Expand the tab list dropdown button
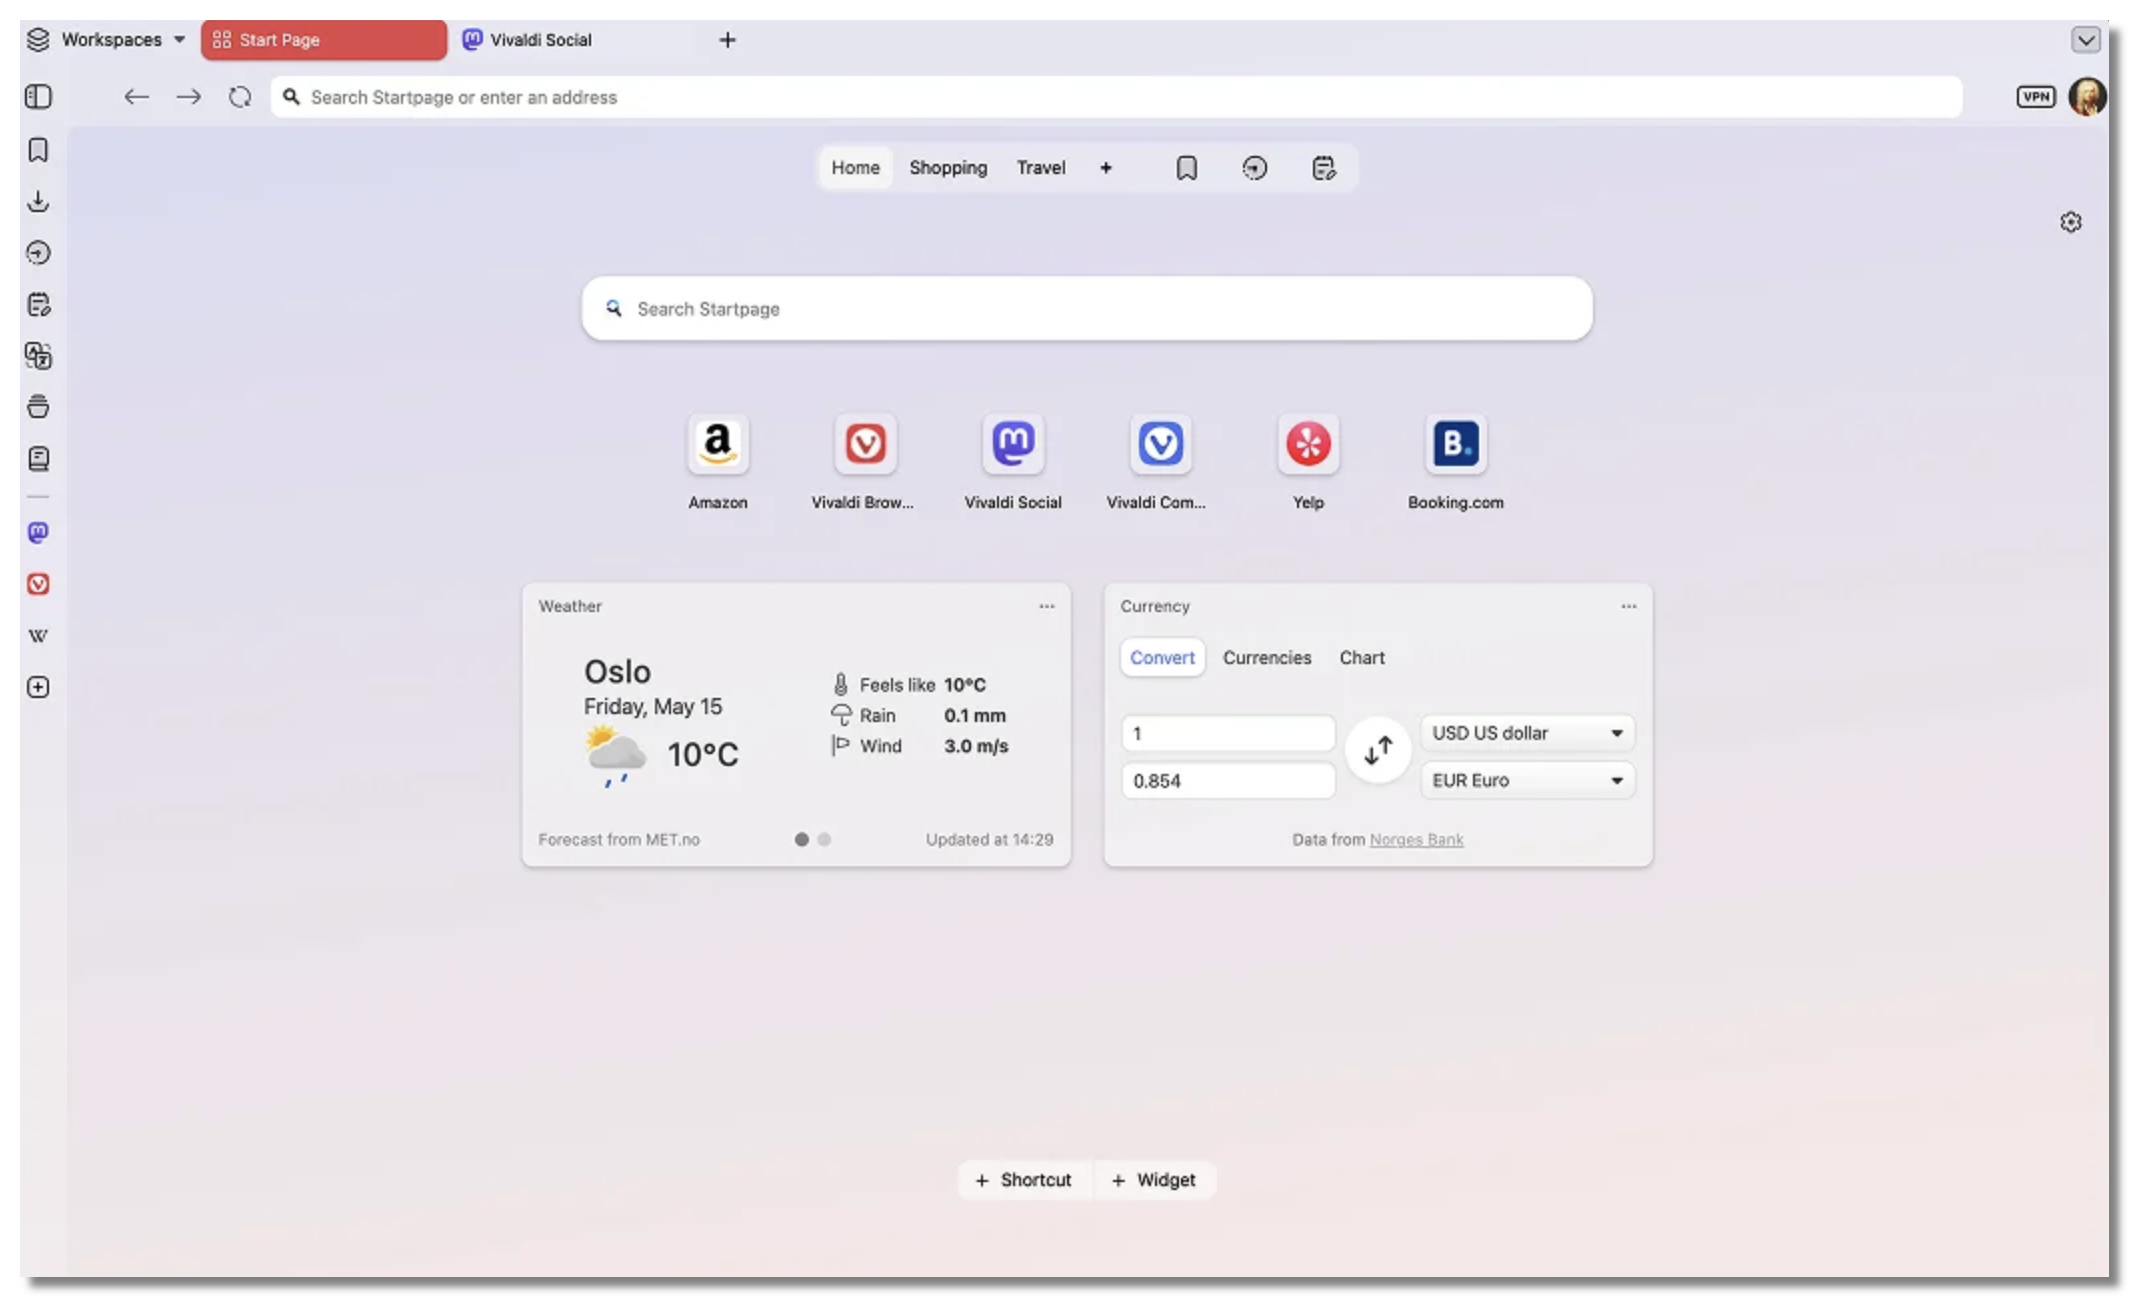Viewport: 2129px width, 1297px height. coord(2085,40)
